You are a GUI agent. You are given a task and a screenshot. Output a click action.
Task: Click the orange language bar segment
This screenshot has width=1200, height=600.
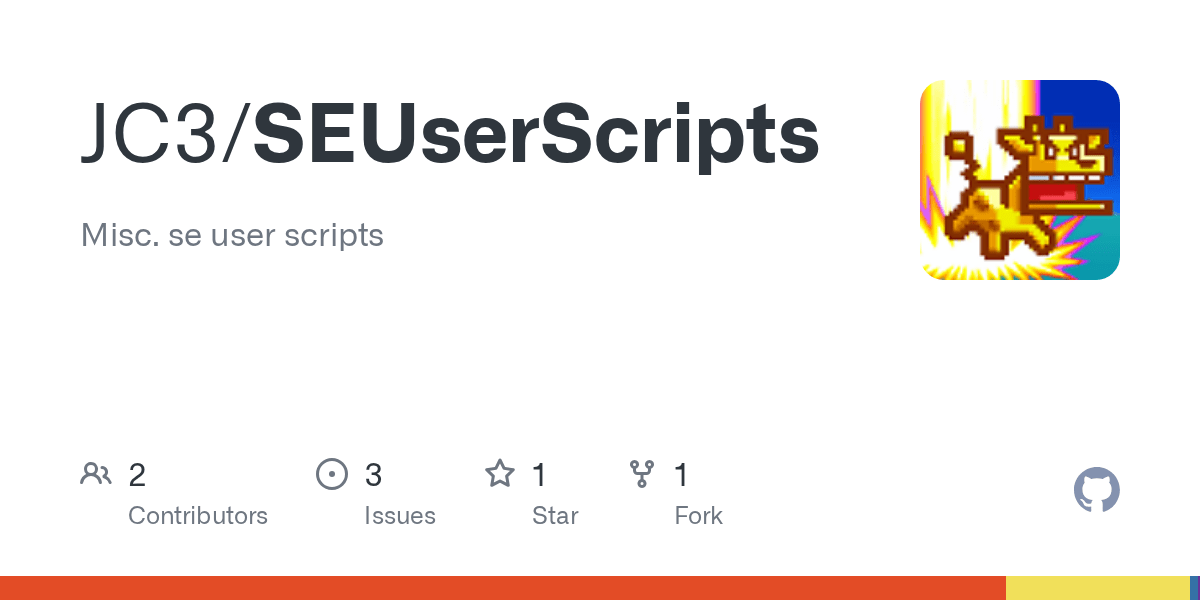500,588
